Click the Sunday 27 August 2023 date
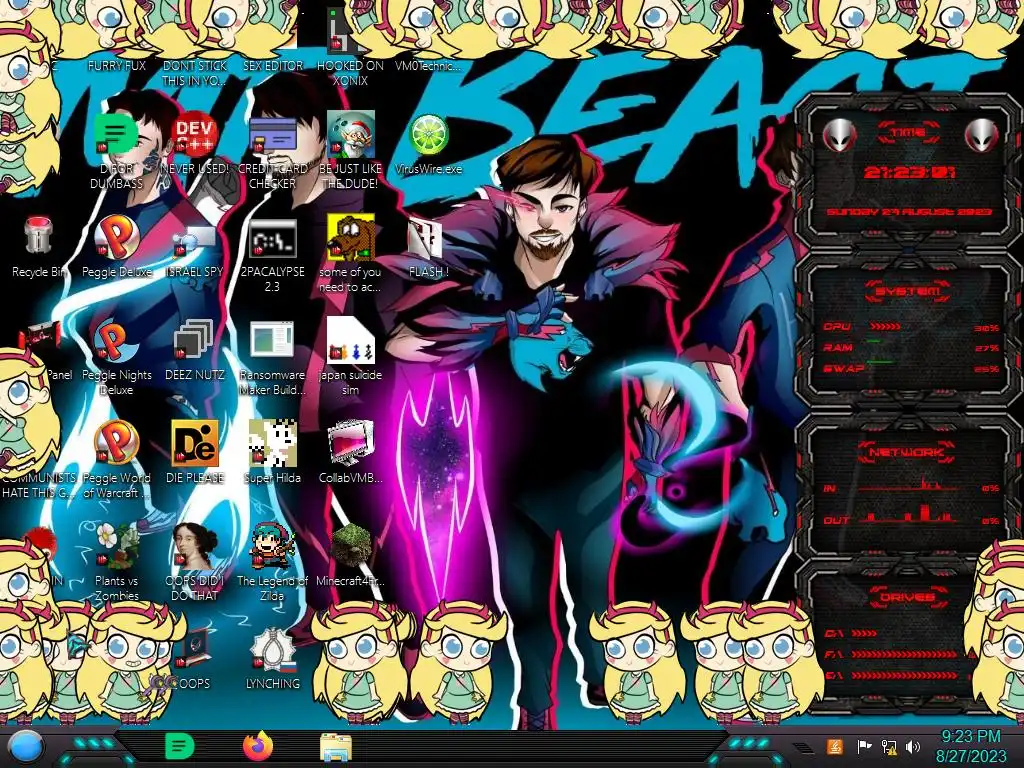The width and height of the screenshot is (1024, 768). point(910,212)
